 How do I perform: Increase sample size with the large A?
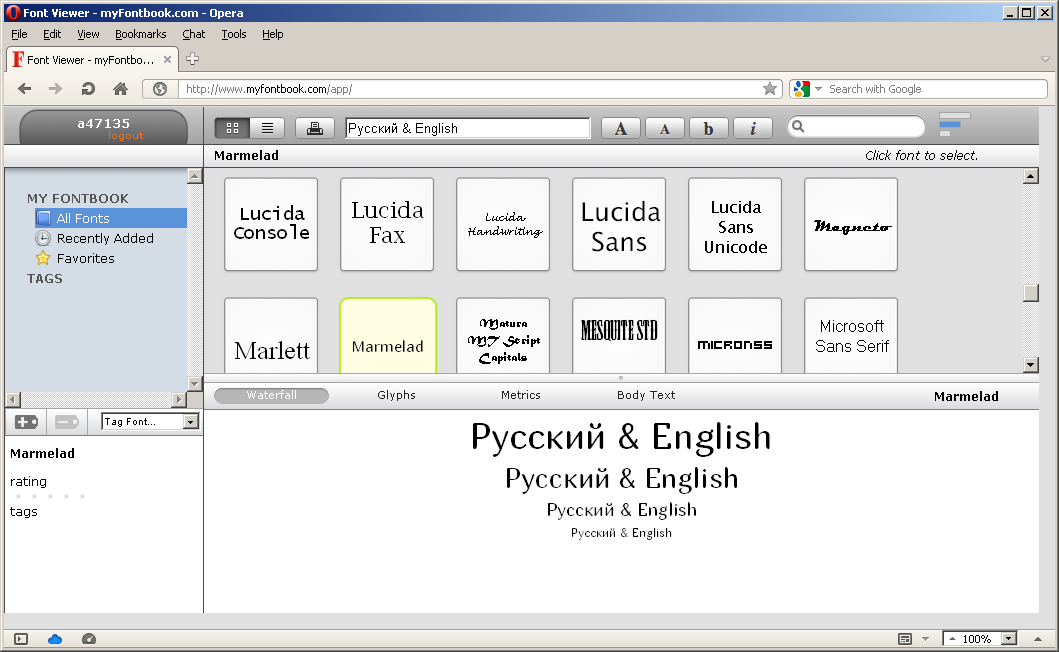point(621,128)
